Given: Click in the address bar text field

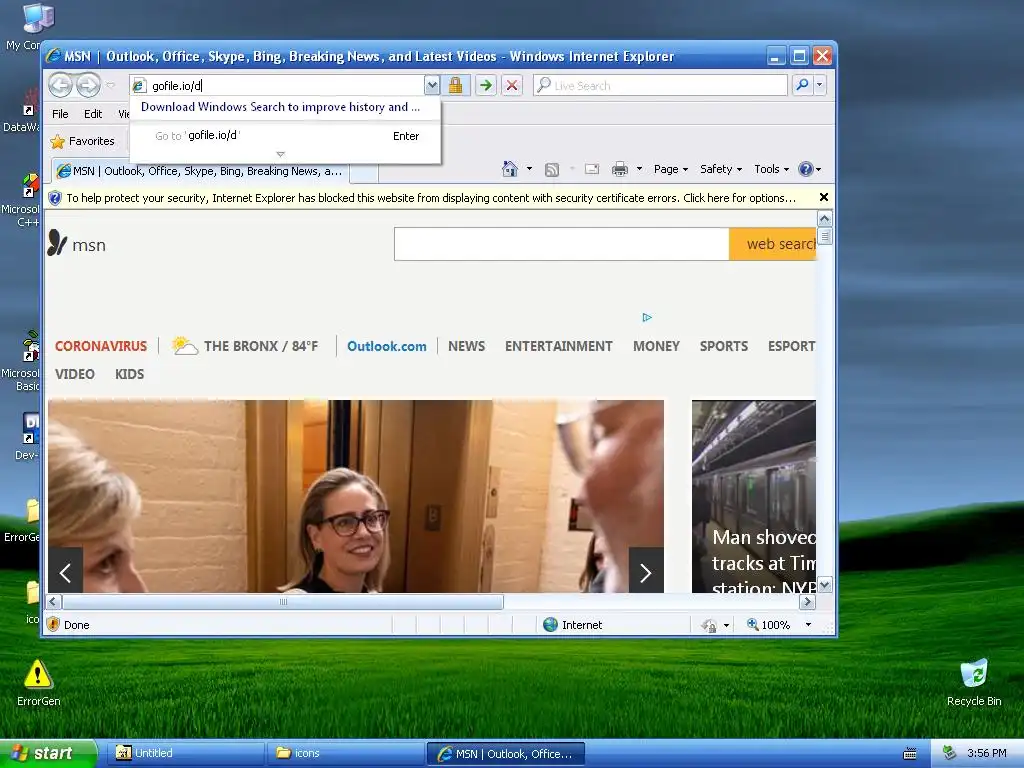Looking at the screenshot, I should pyautogui.click(x=278, y=86).
